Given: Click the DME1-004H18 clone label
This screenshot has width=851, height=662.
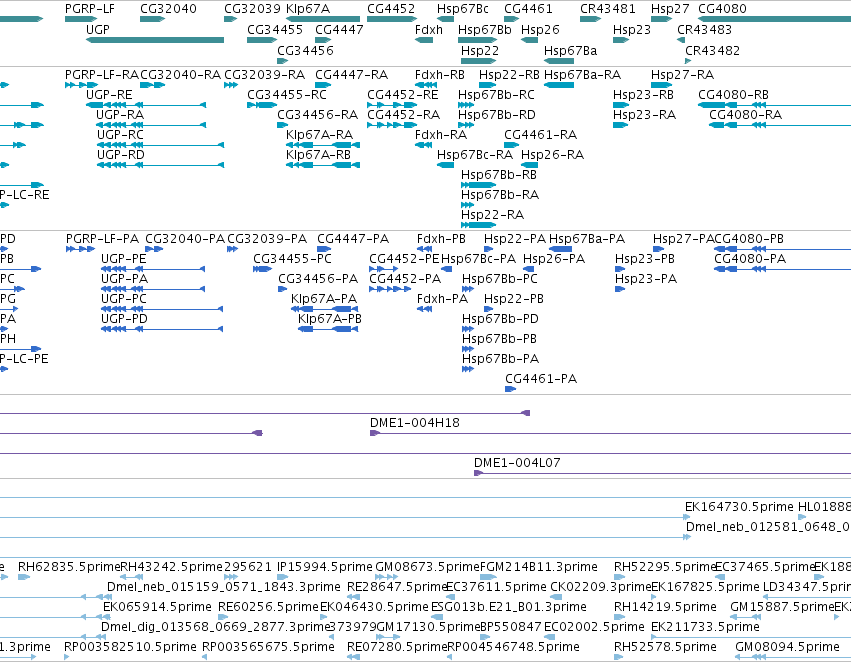Looking at the screenshot, I should [x=415, y=423].
